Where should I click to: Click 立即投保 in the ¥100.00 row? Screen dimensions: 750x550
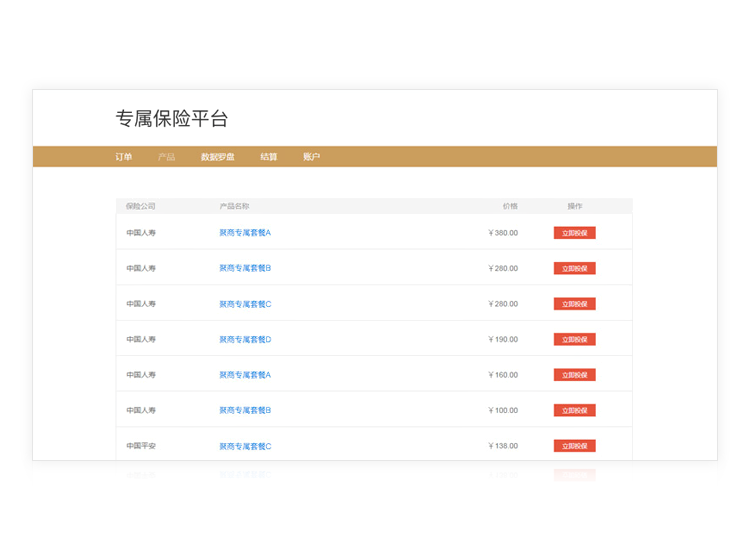click(574, 410)
